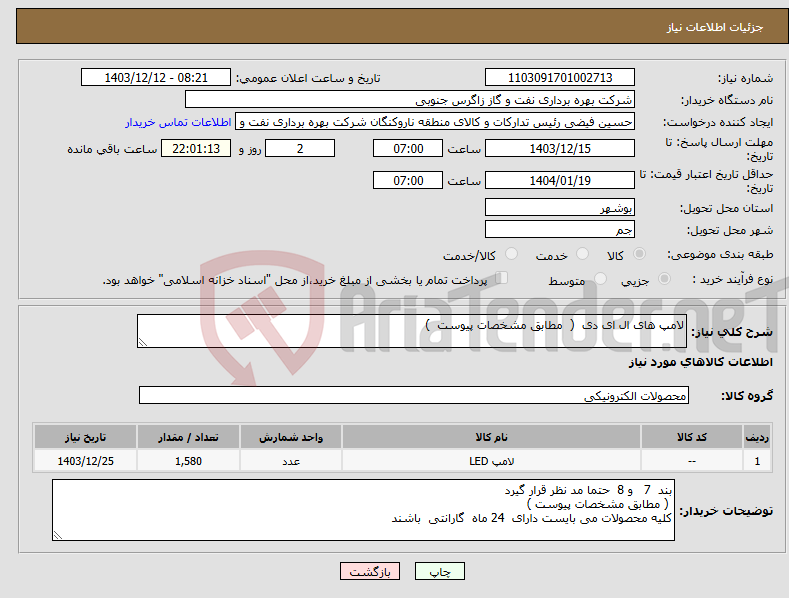The height and width of the screenshot is (598, 789).
Task: Toggle the اسناد خزانه اسلامی payment checkbox
Action: (x=502, y=278)
